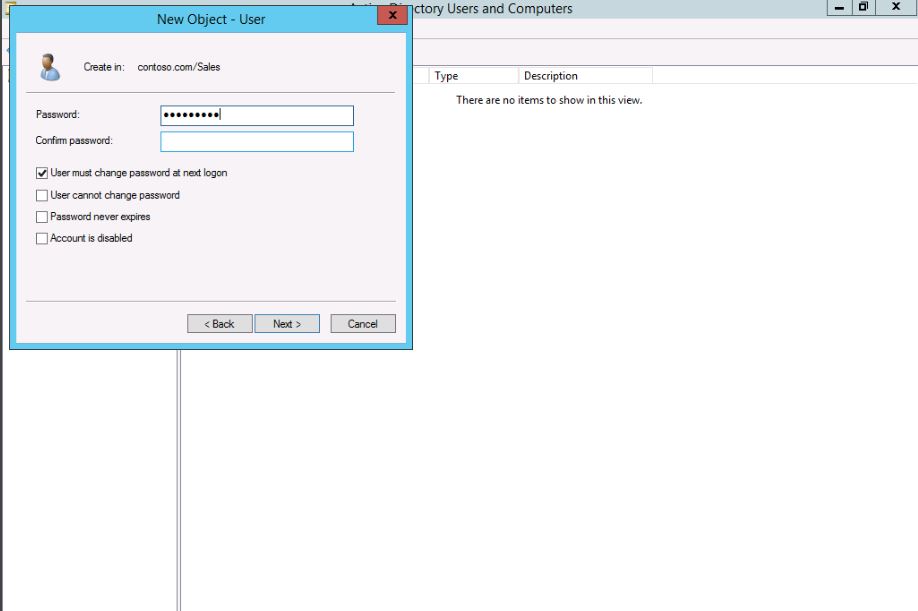This screenshot has width=918, height=611.
Task: Cancel the new user wizard
Action: coord(362,324)
